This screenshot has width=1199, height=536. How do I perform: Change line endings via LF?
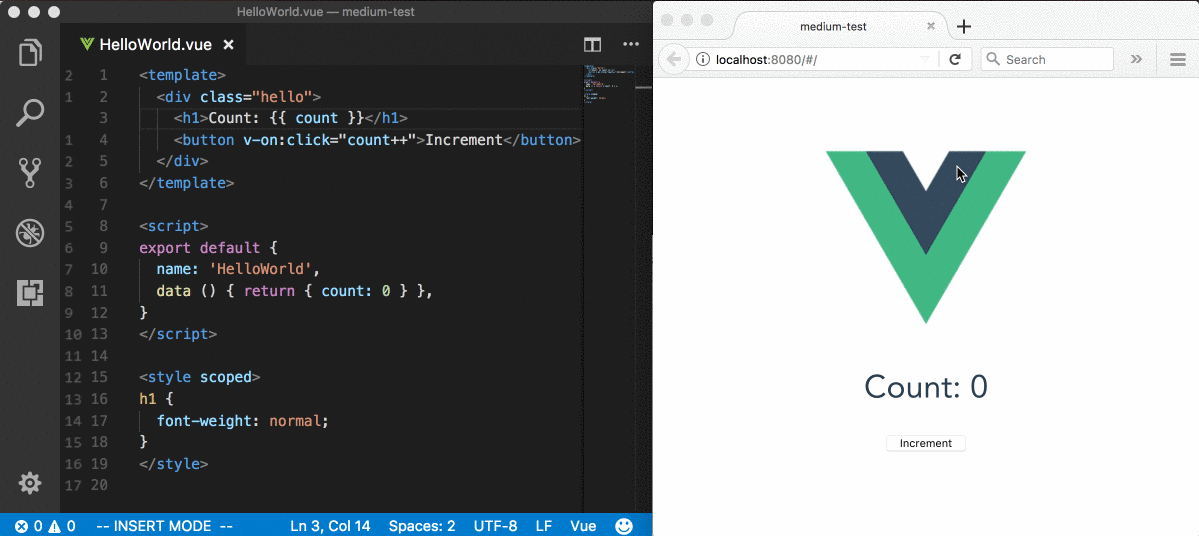coord(544,526)
